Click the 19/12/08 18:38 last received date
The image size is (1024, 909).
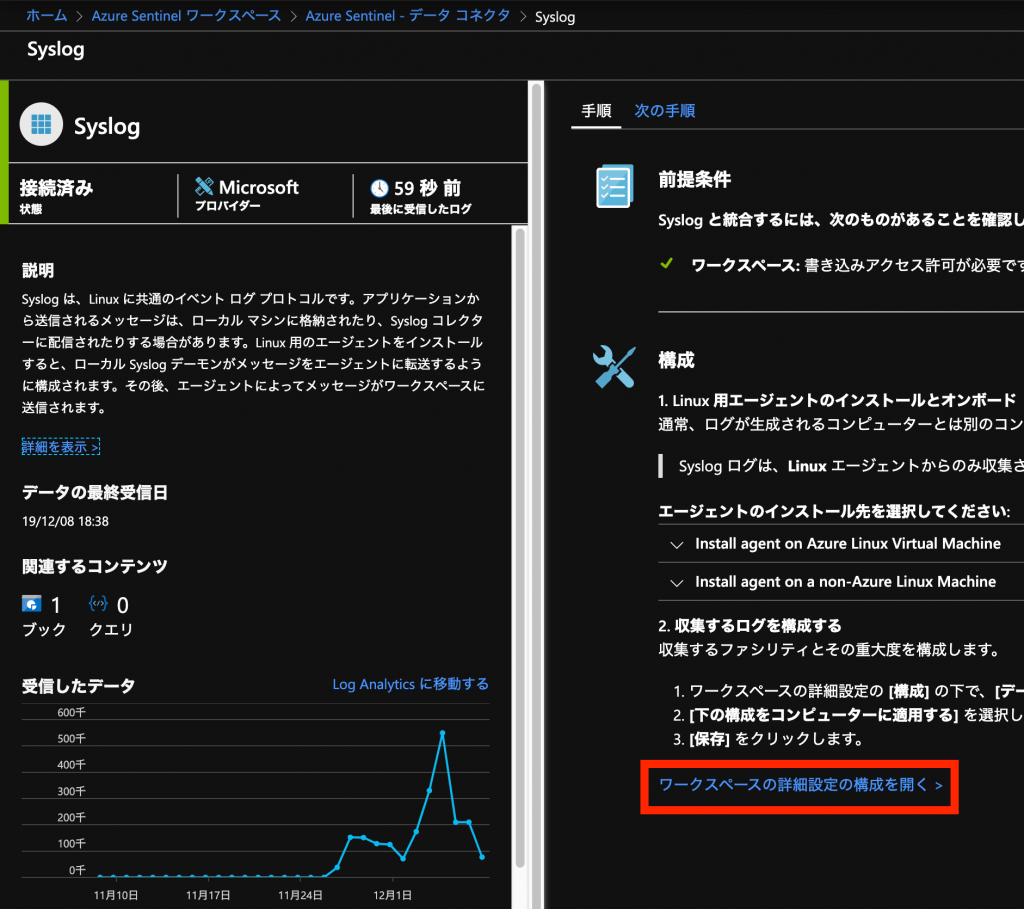pyautogui.click(x=65, y=521)
